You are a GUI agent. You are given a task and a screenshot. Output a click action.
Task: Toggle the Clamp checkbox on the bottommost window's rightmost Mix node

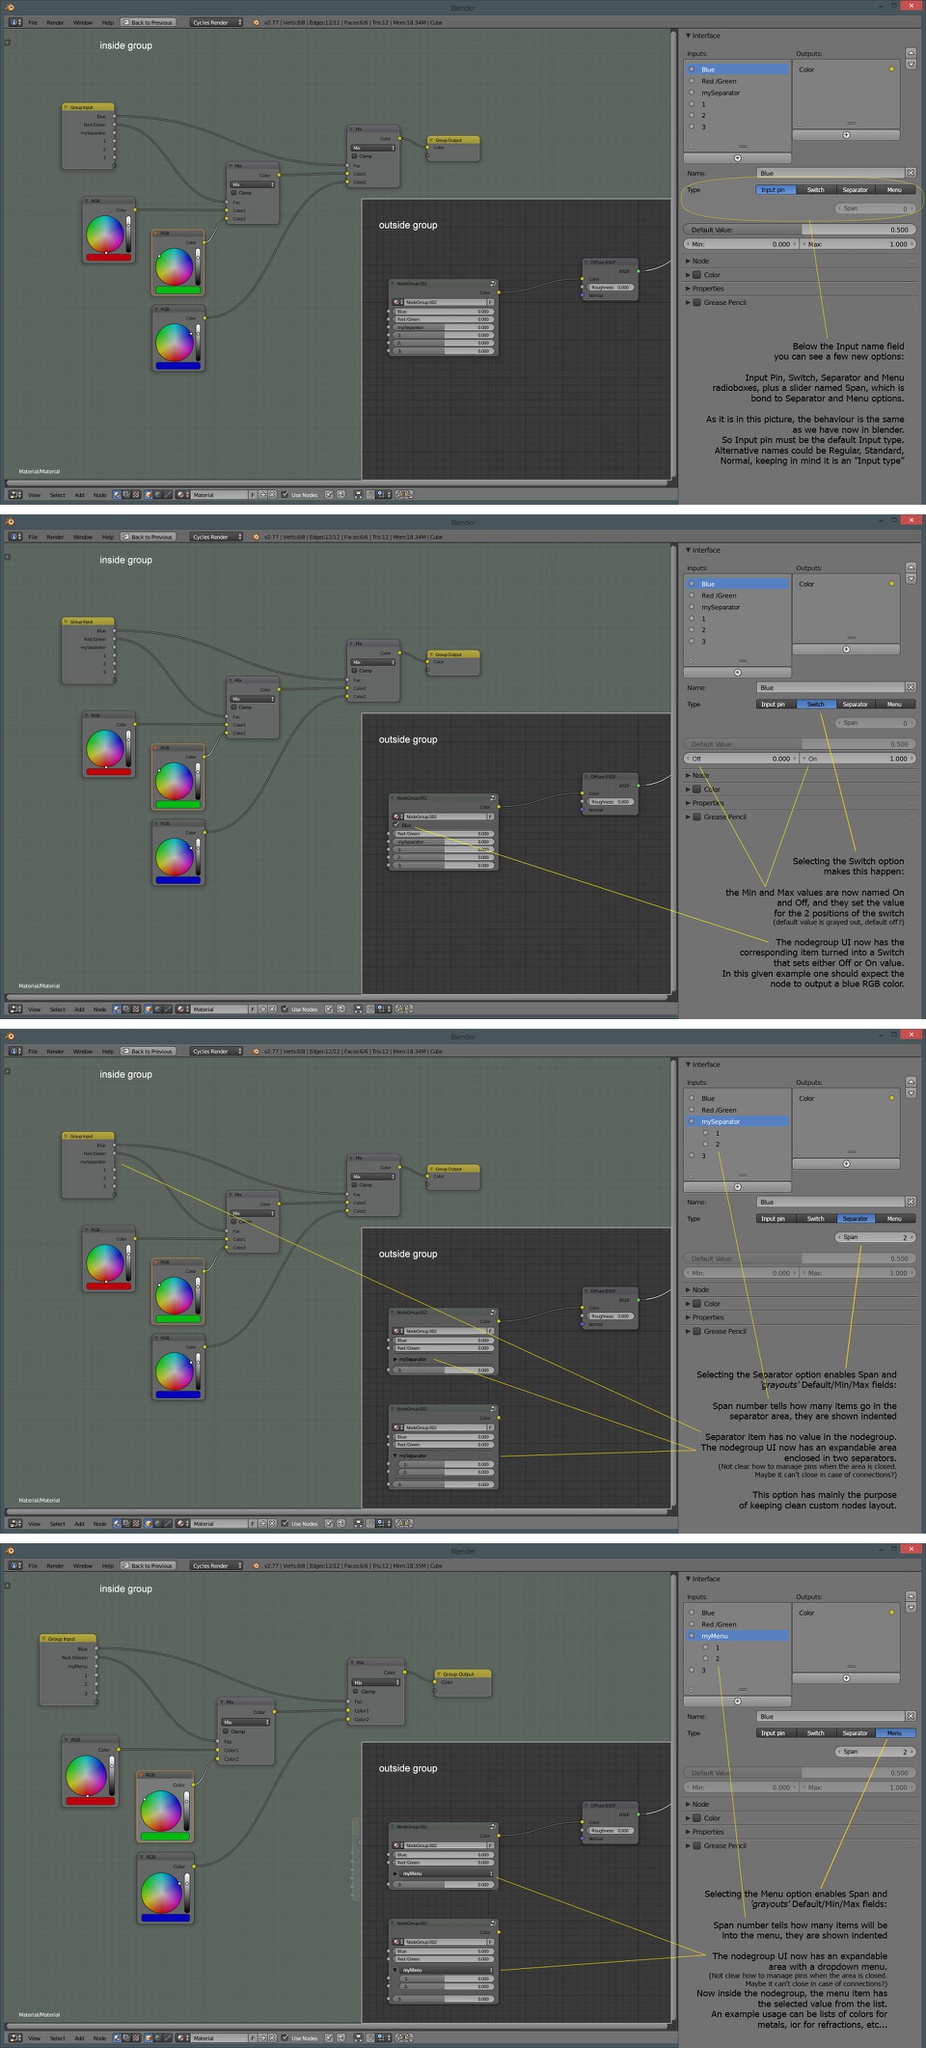pos(356,1691)
